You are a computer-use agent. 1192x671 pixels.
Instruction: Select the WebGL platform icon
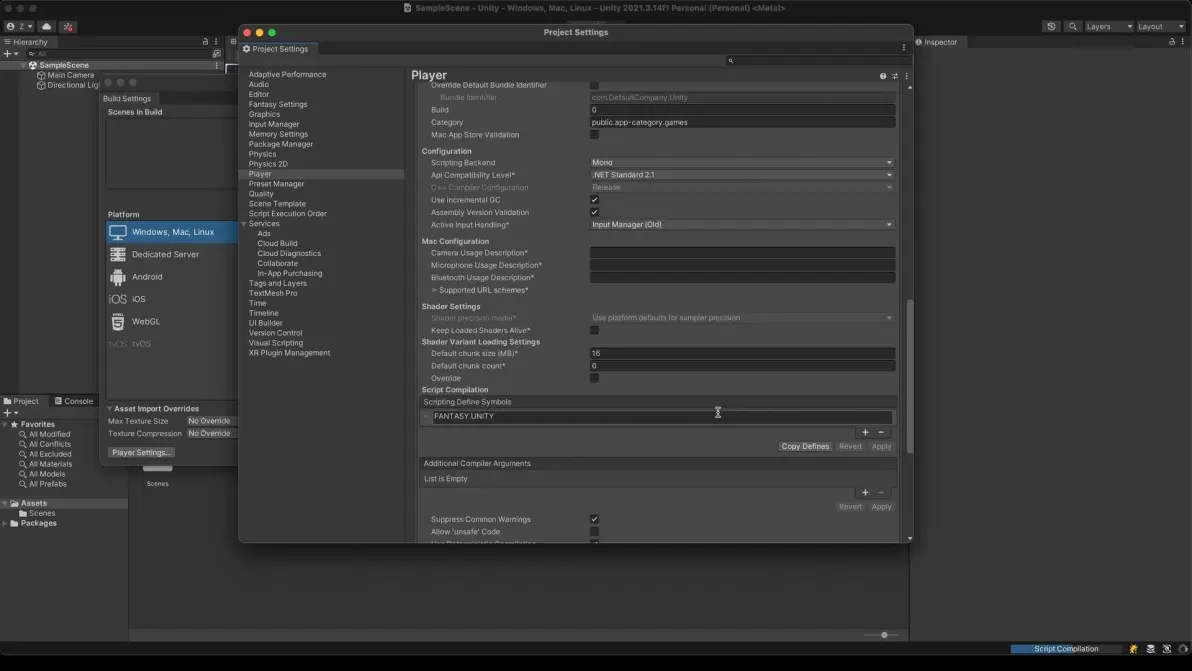click(118, 321)
